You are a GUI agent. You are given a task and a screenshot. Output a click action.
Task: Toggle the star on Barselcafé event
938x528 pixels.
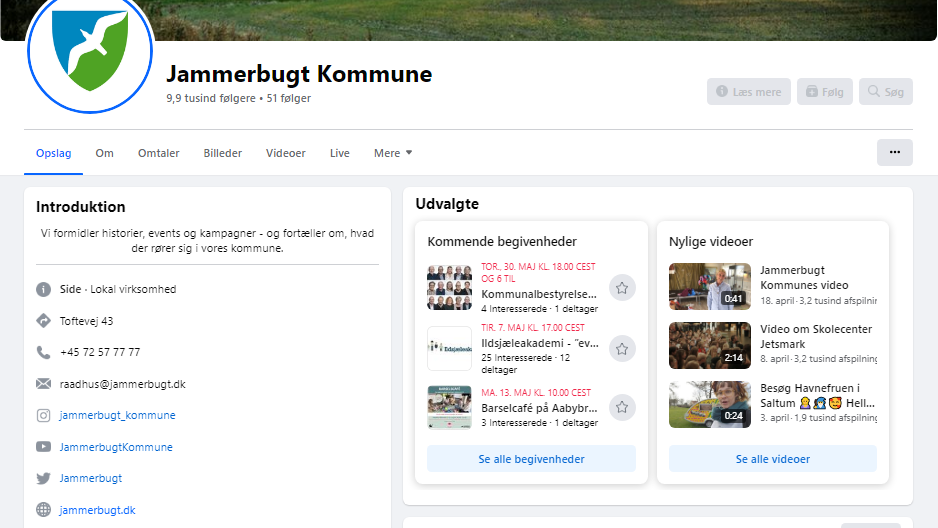coord(622,408)
